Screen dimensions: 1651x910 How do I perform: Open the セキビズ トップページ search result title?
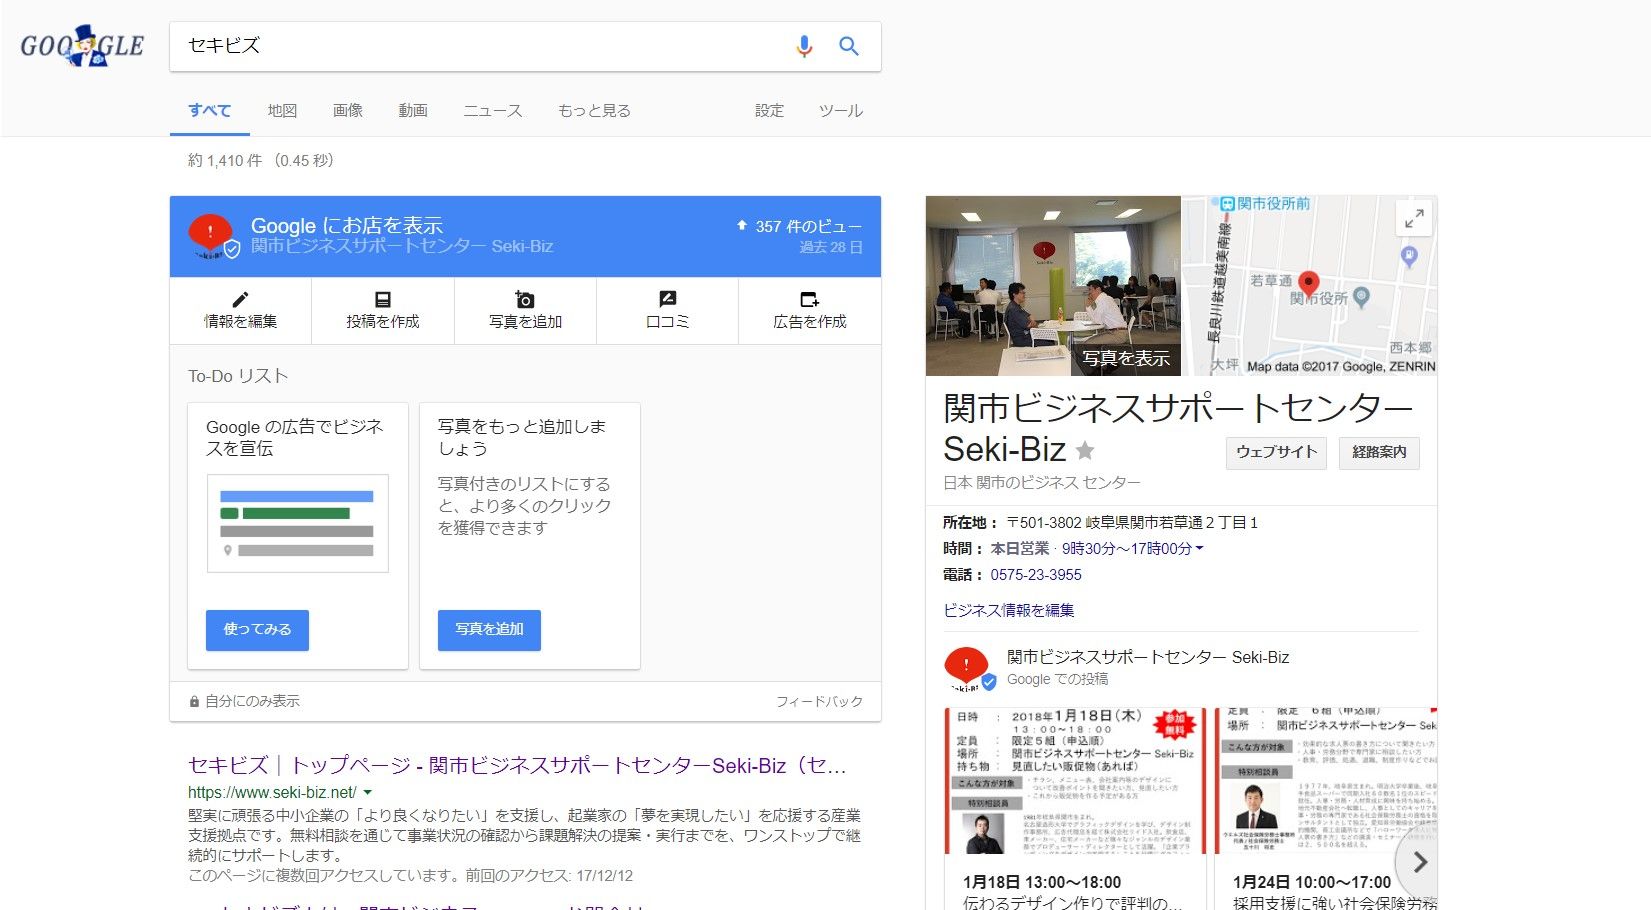pos(518,766)
